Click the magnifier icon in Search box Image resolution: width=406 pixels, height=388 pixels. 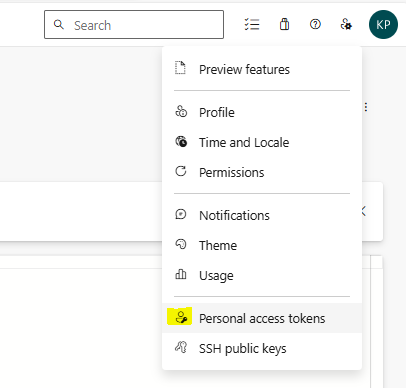59,24
